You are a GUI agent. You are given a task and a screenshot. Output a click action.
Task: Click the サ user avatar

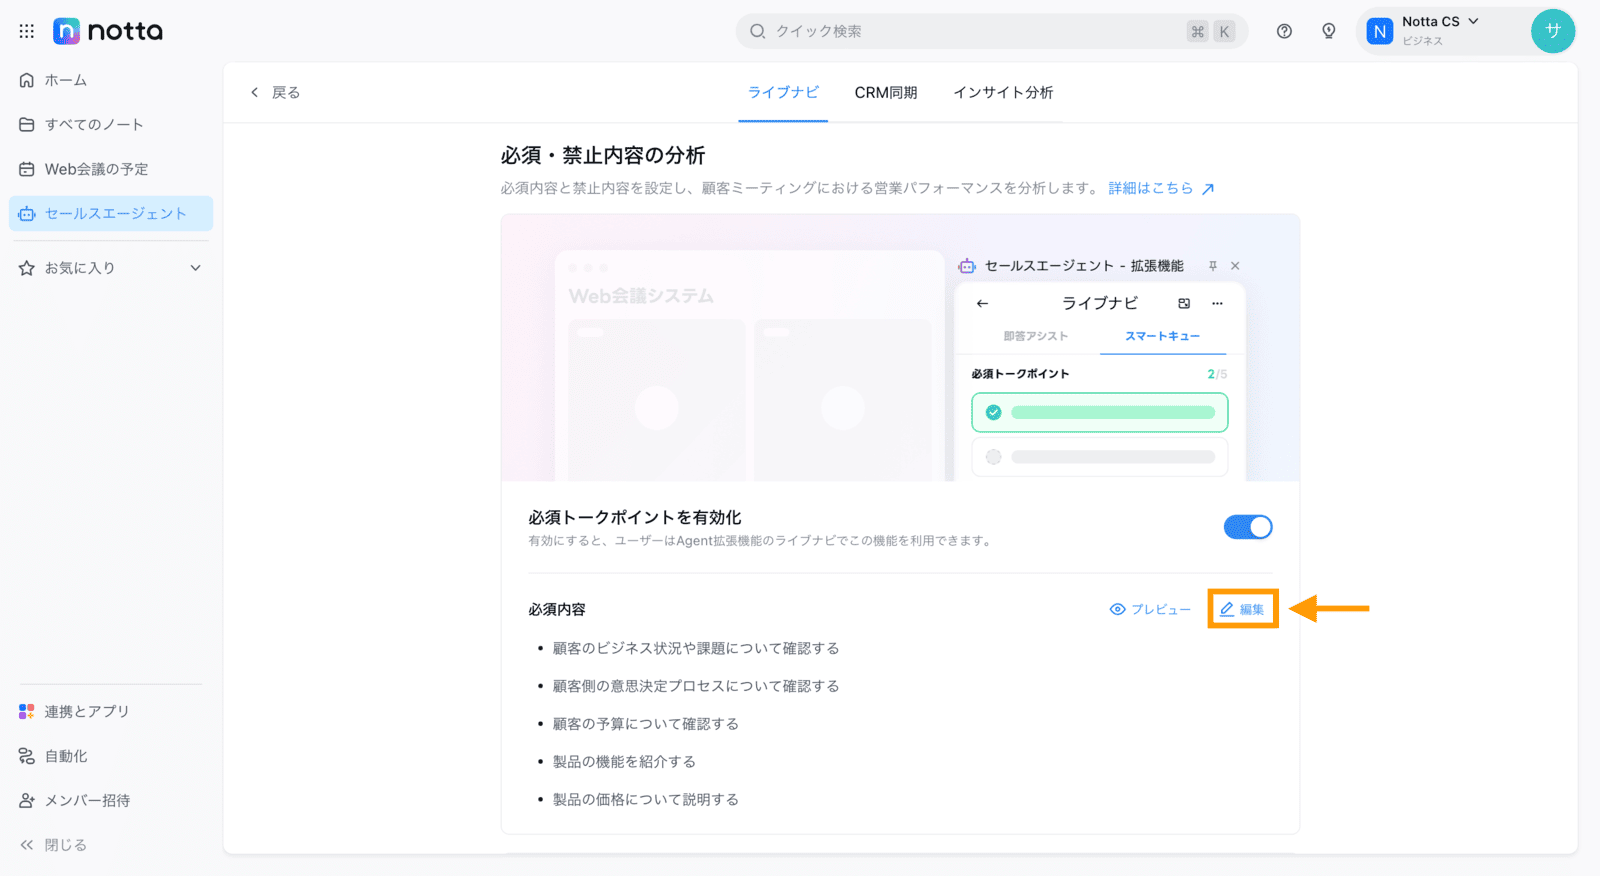tap(1552, 31)
